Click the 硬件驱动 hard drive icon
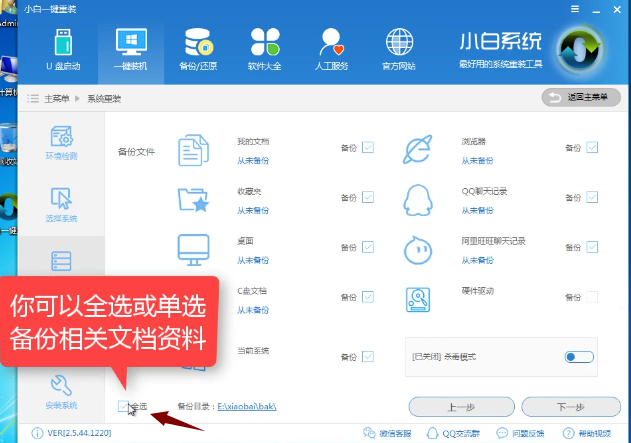The height and width of the screenshot is (443, 631). tap(416, 298)
